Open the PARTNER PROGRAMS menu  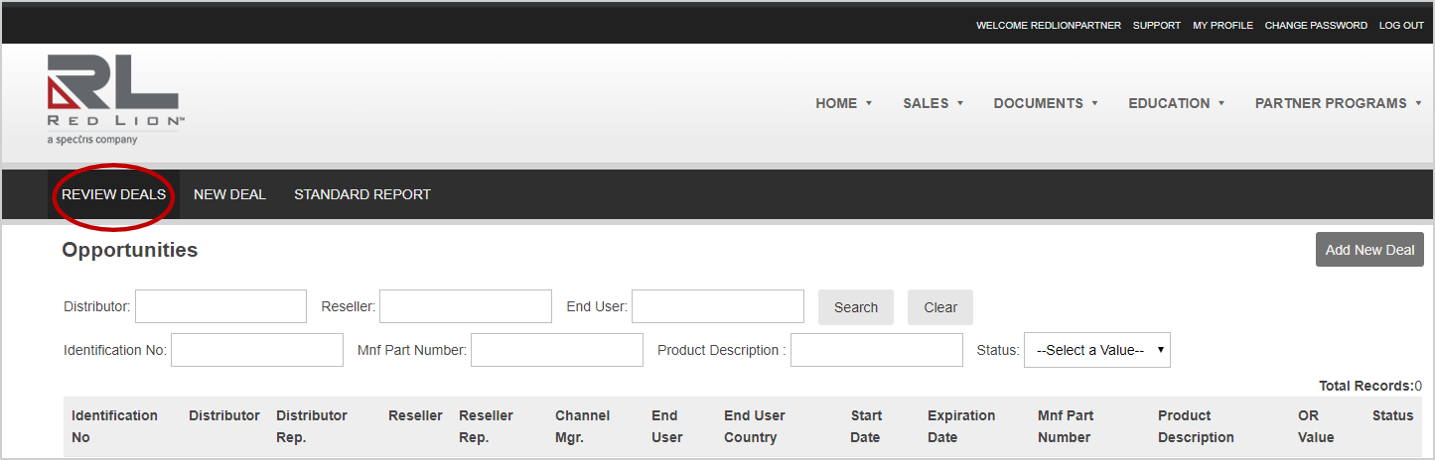[x=1337, y=103]
